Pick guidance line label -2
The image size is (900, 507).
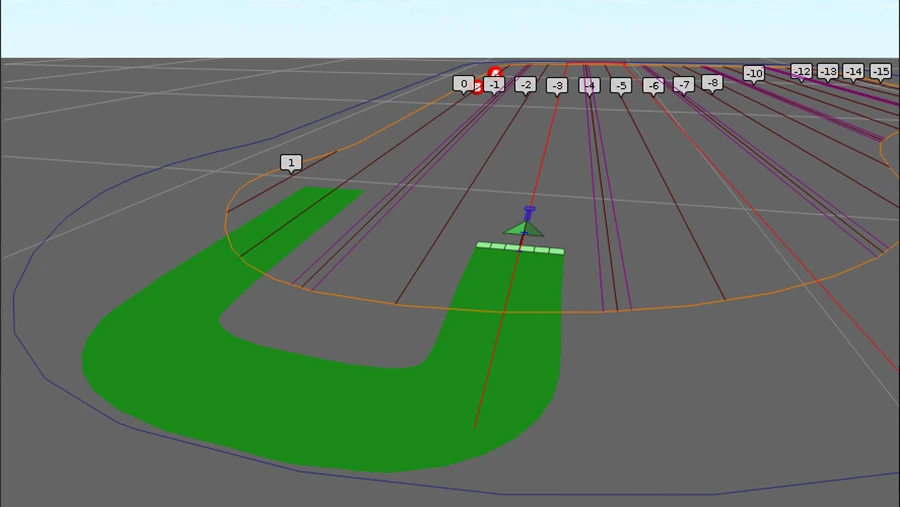(526, 85)
